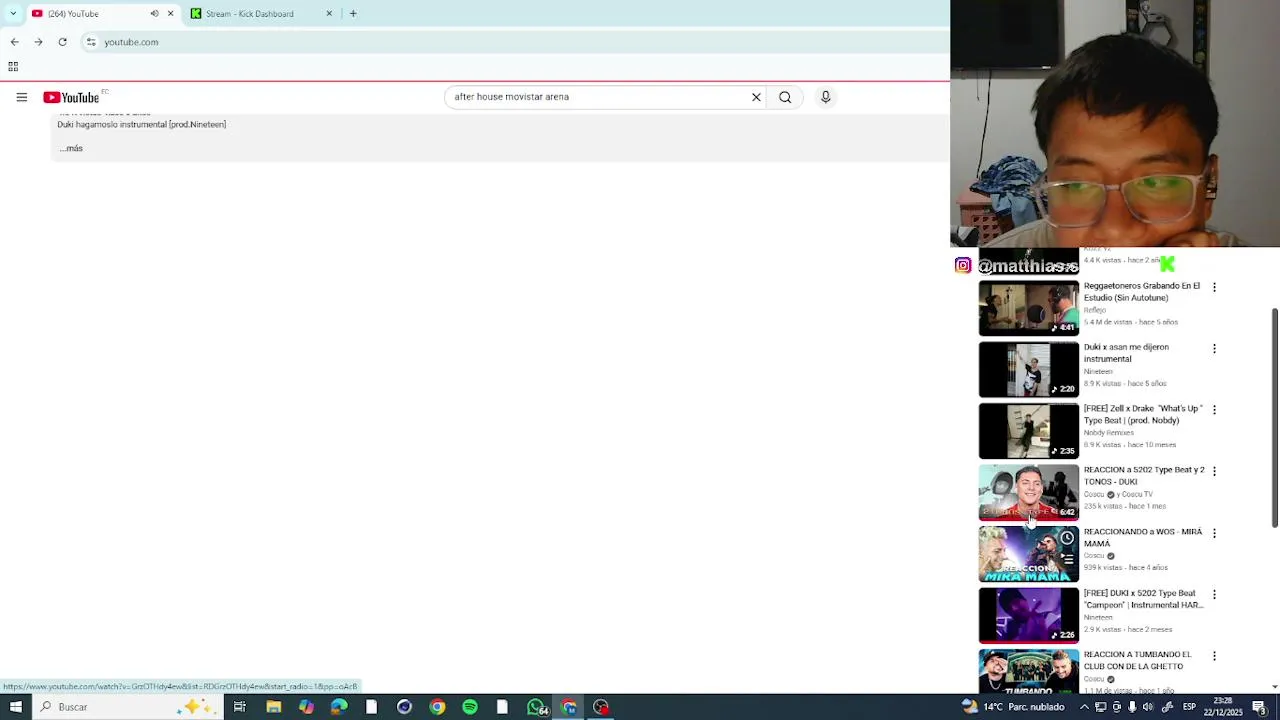1280x720 pixels.
Task: Open Nobdy Remixes channel name
Action: pos(1109,433)
